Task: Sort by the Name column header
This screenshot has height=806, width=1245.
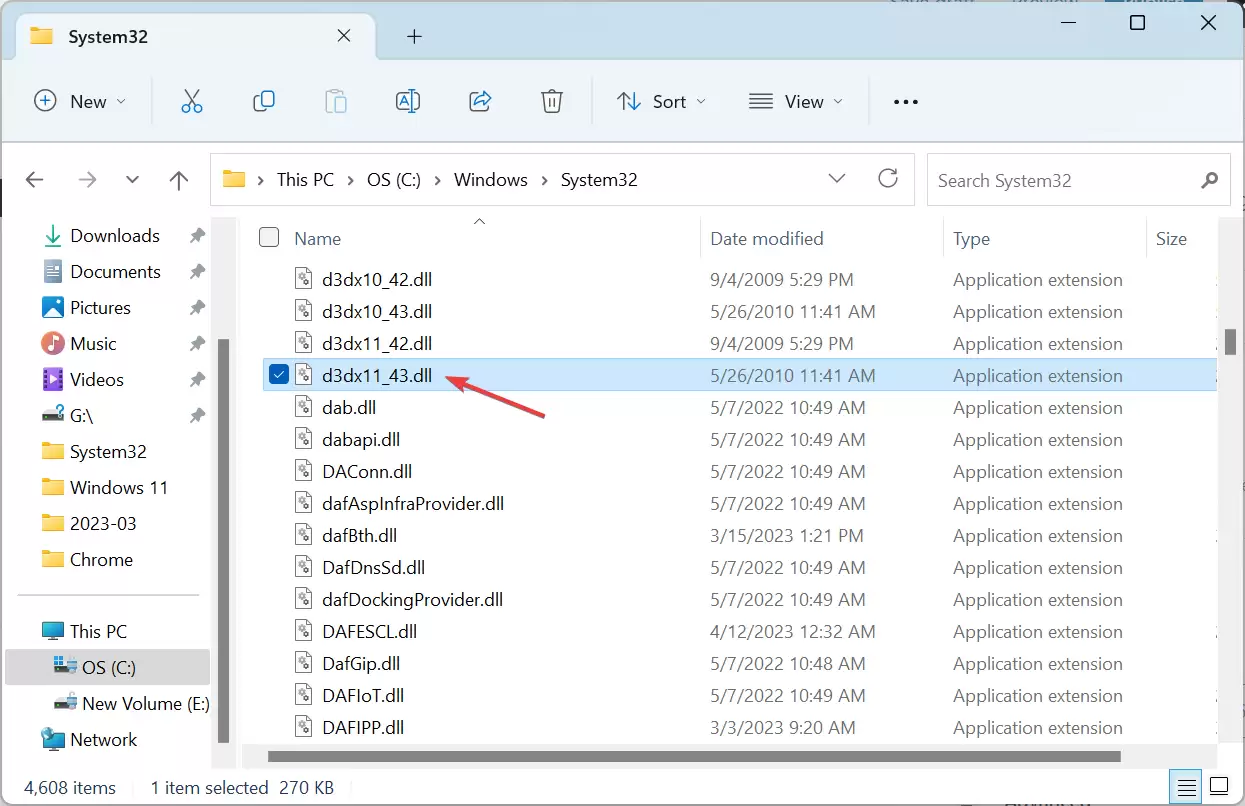Action: (x=317, y=238)
